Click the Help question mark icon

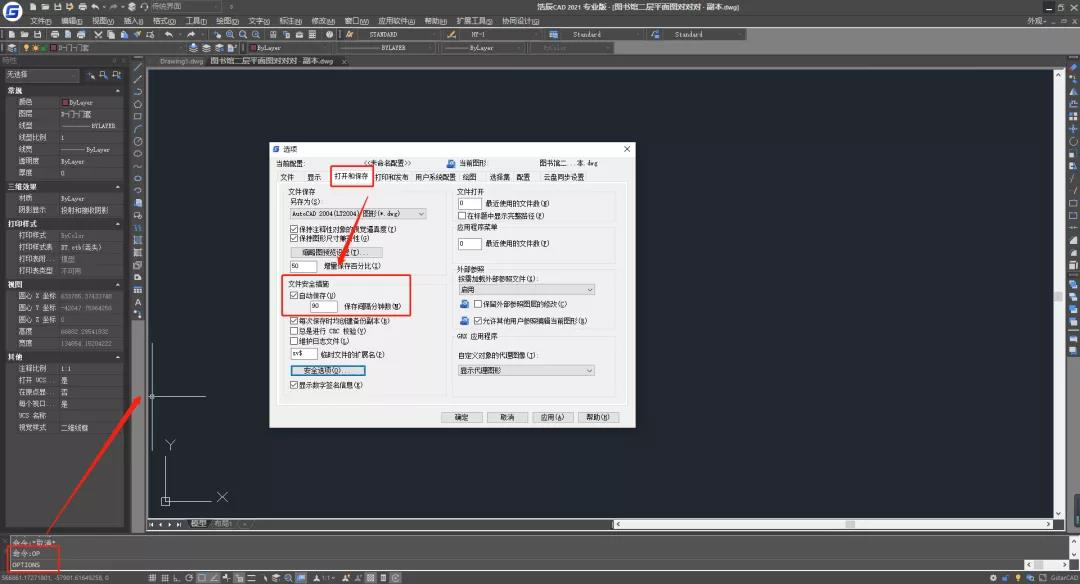click(329, 34)
